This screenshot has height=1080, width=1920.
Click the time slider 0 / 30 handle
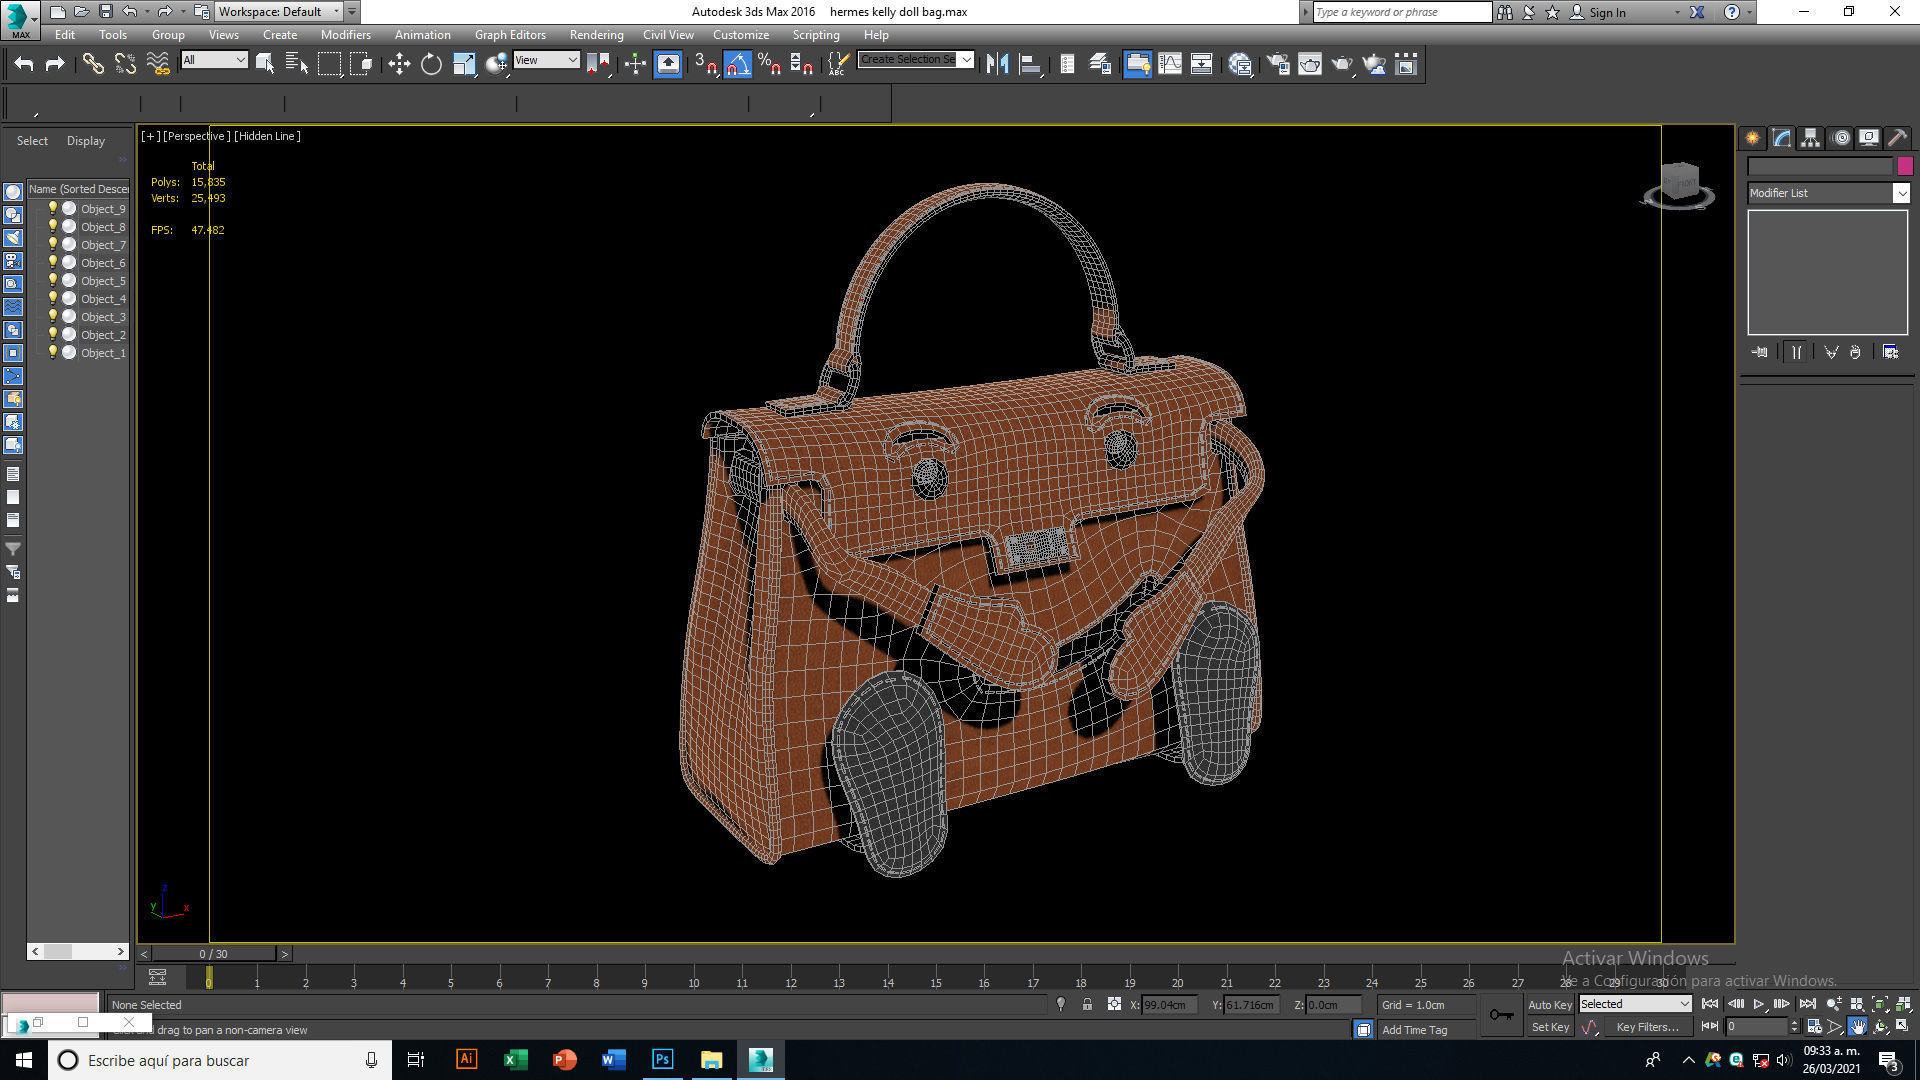214,954
